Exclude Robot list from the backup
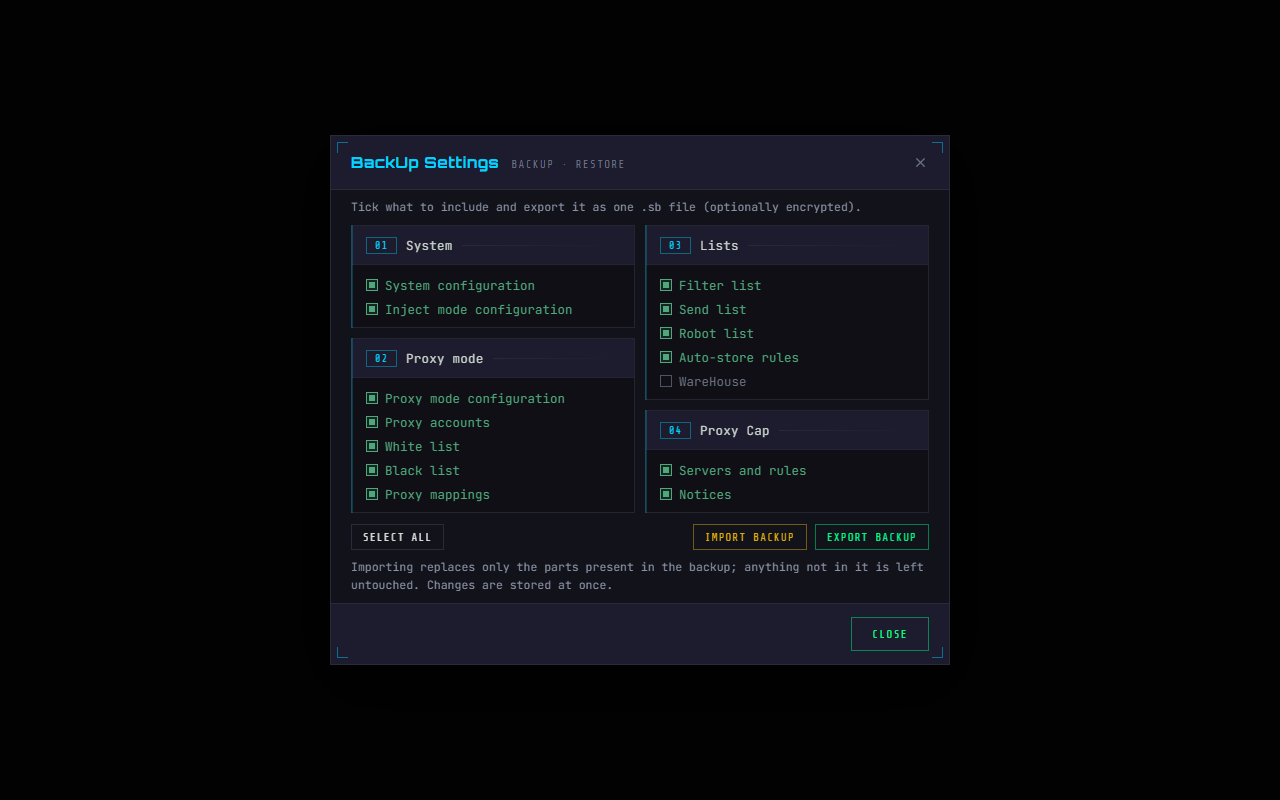 666,333
